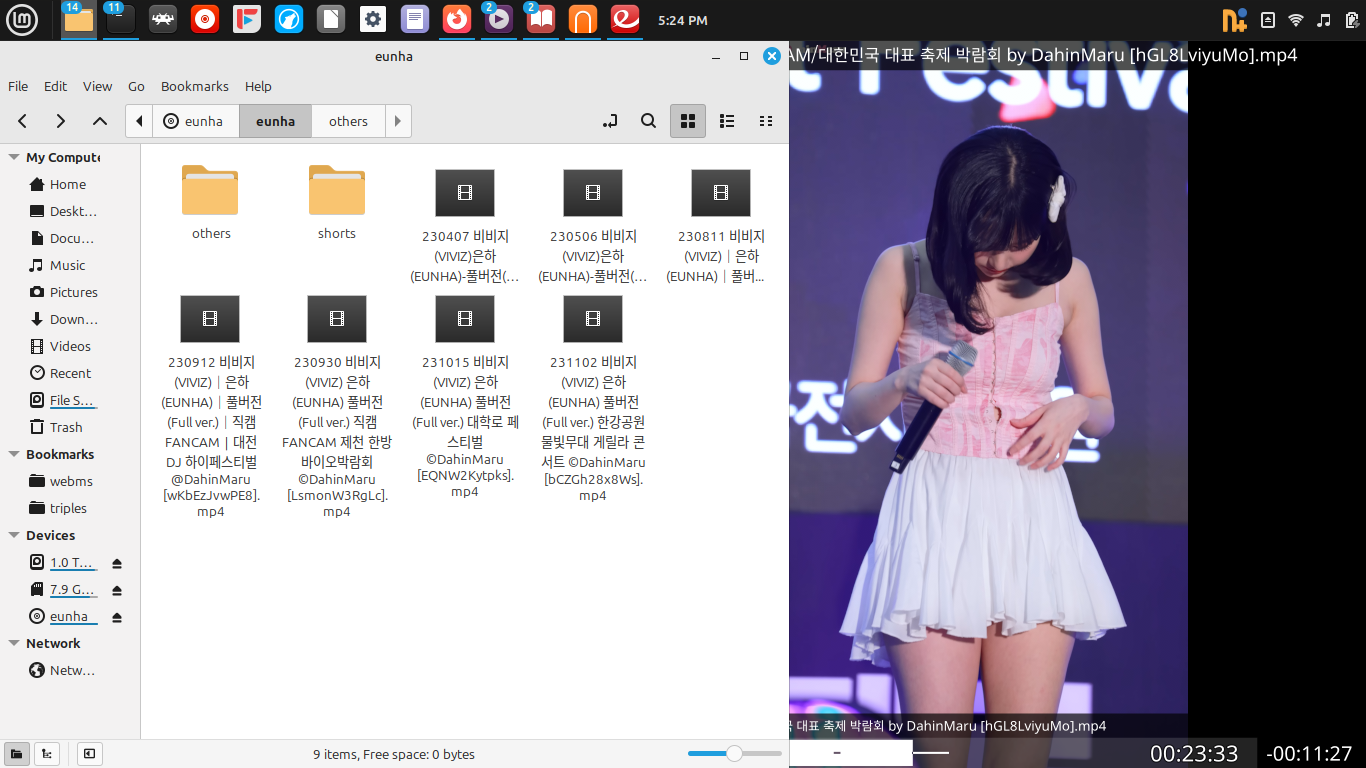The image size is (1366, 768).
Task: Go up to the parent folder
Action: pos(100,121)
